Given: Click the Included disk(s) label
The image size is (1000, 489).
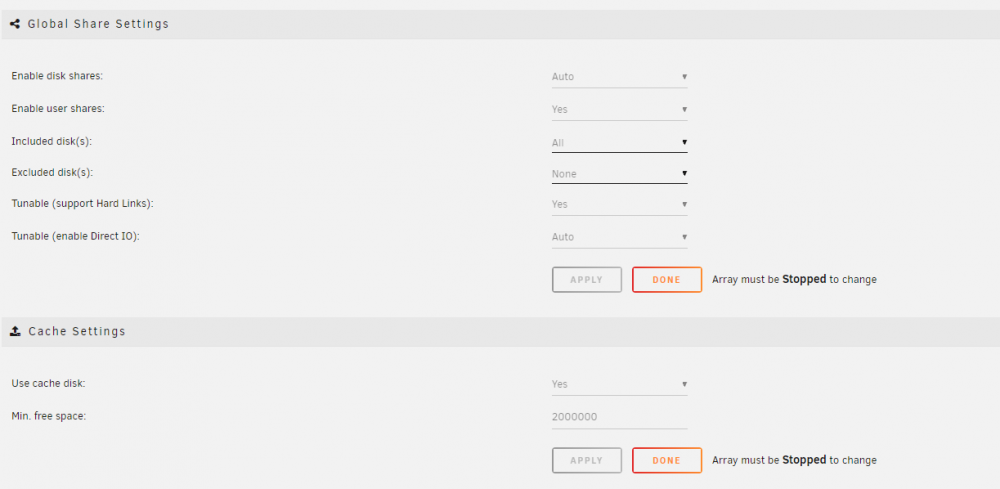Looking at the screenshot, I should pos(52,142).
